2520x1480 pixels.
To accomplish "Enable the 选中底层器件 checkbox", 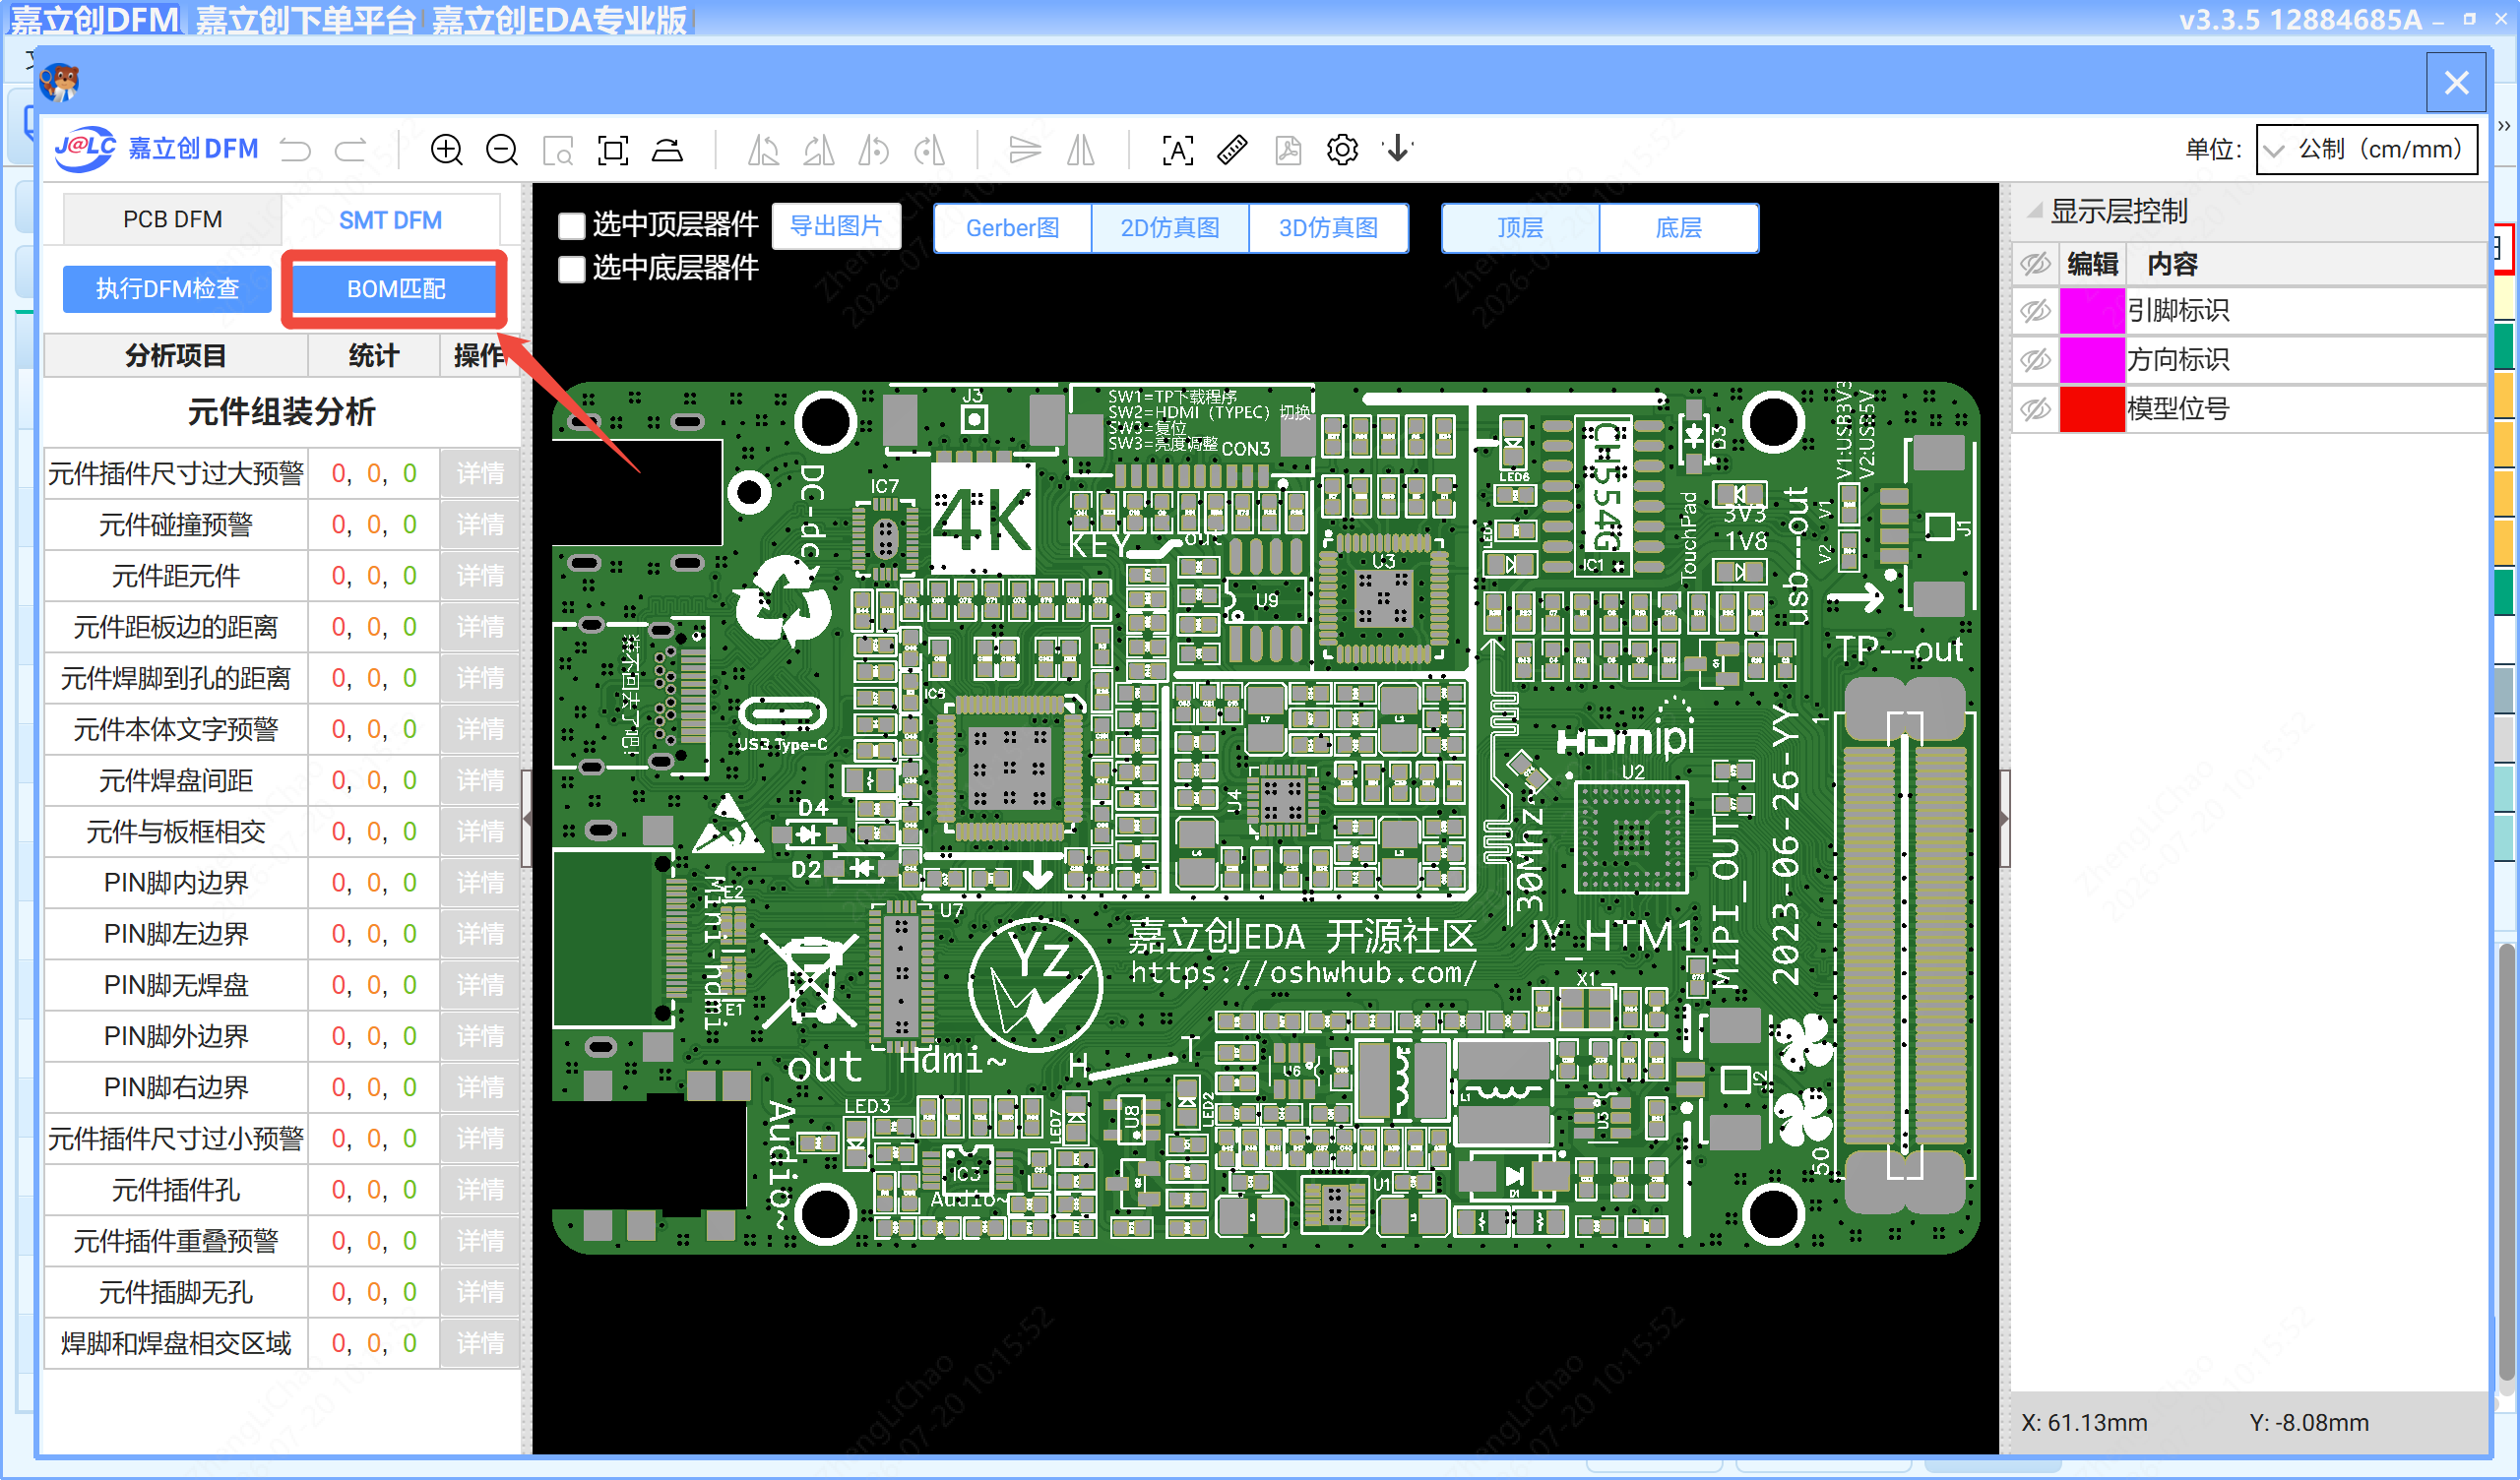I will click(571, 269).
